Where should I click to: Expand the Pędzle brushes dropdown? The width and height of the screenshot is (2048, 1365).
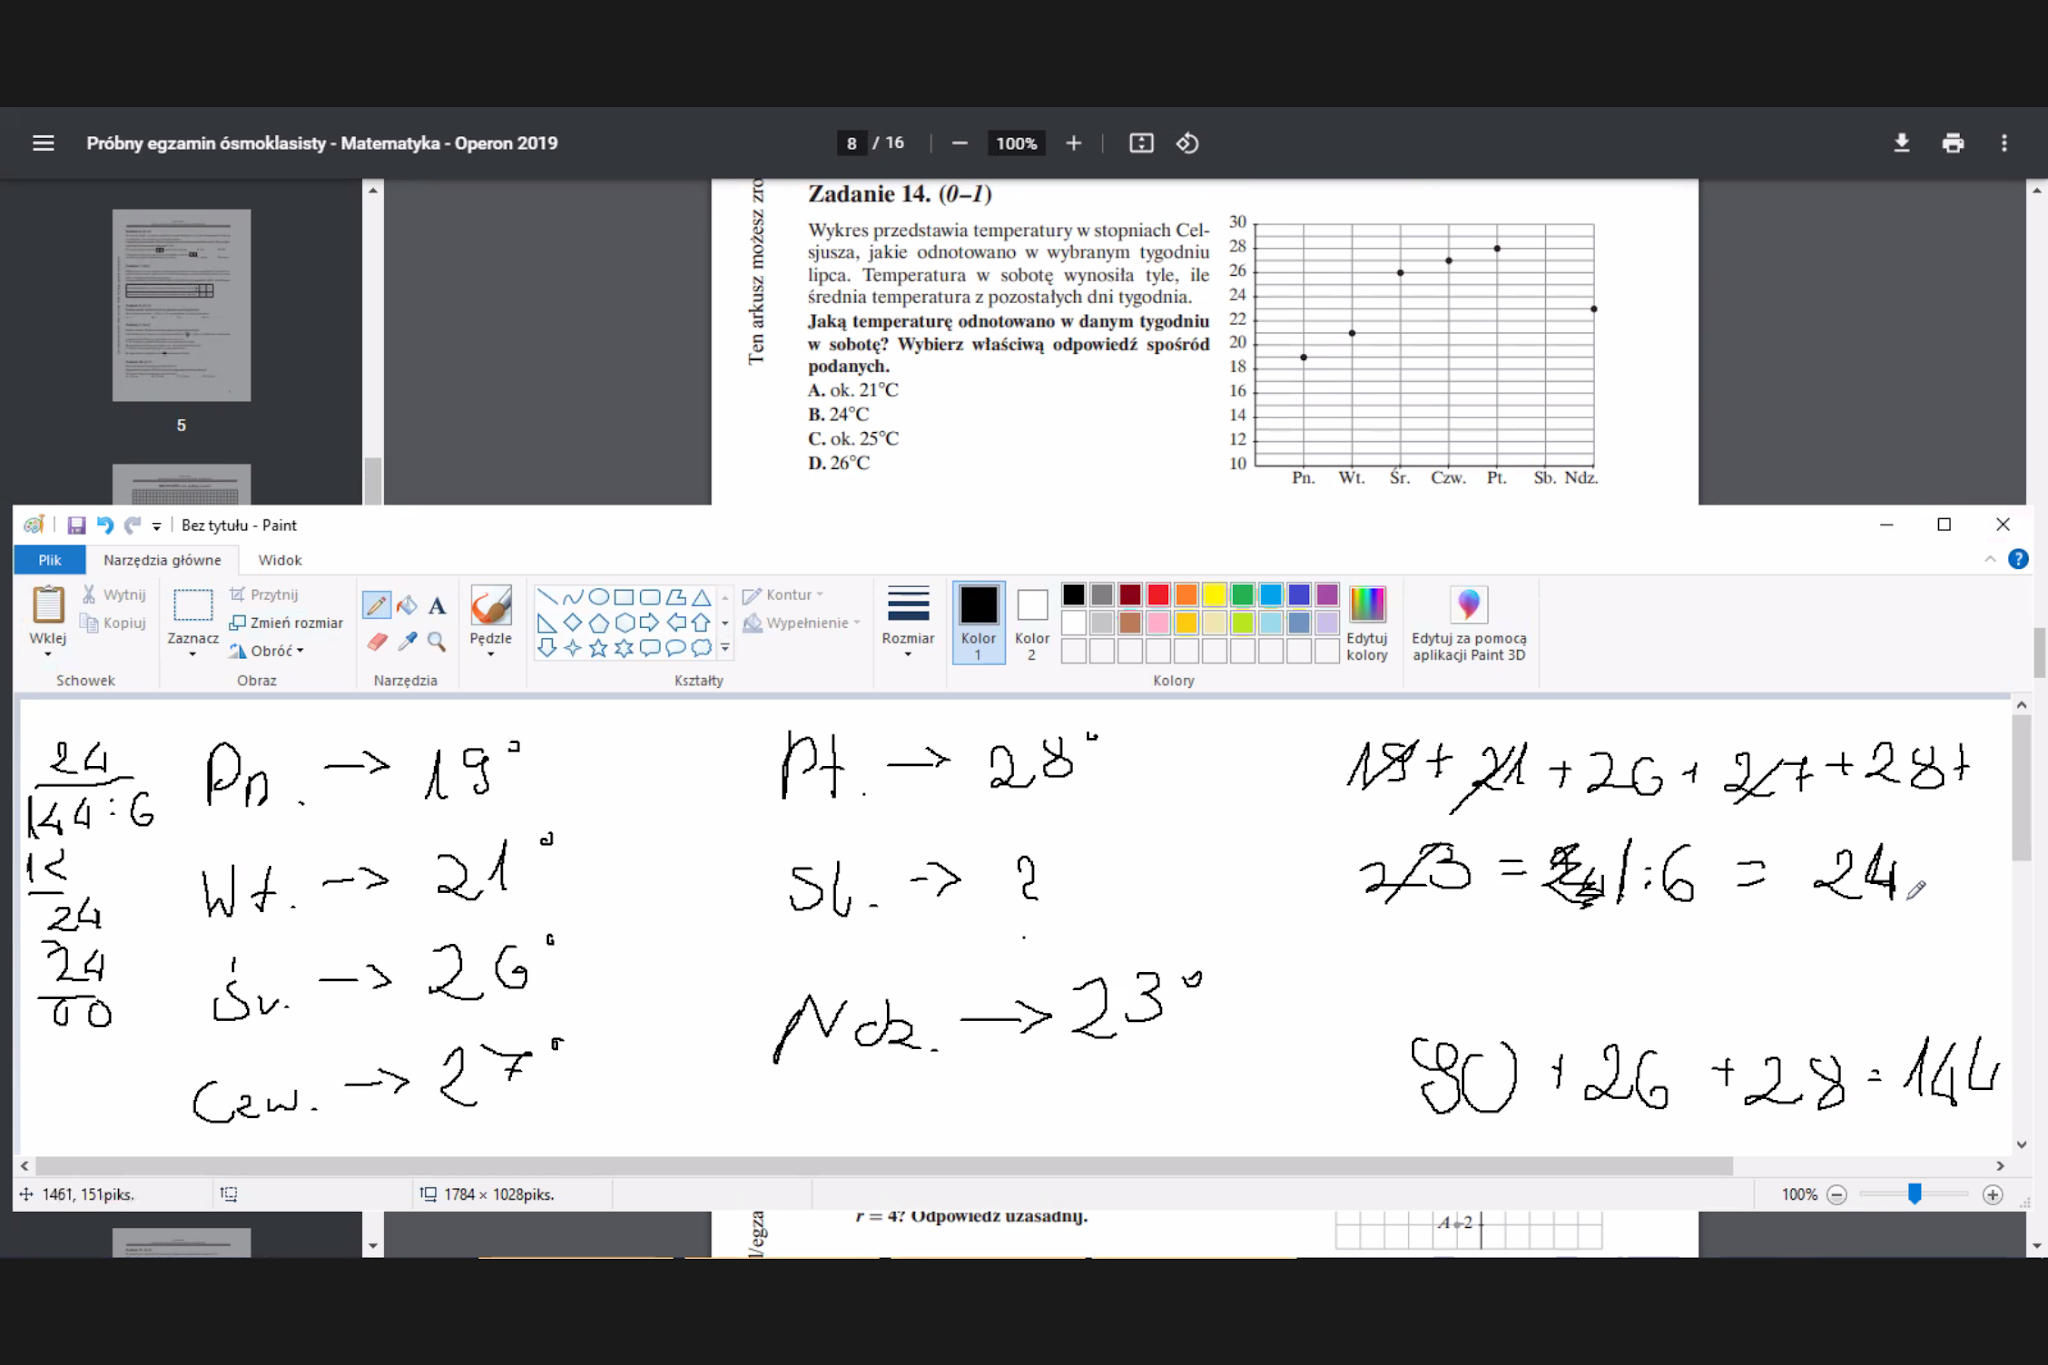coord(490,653)
